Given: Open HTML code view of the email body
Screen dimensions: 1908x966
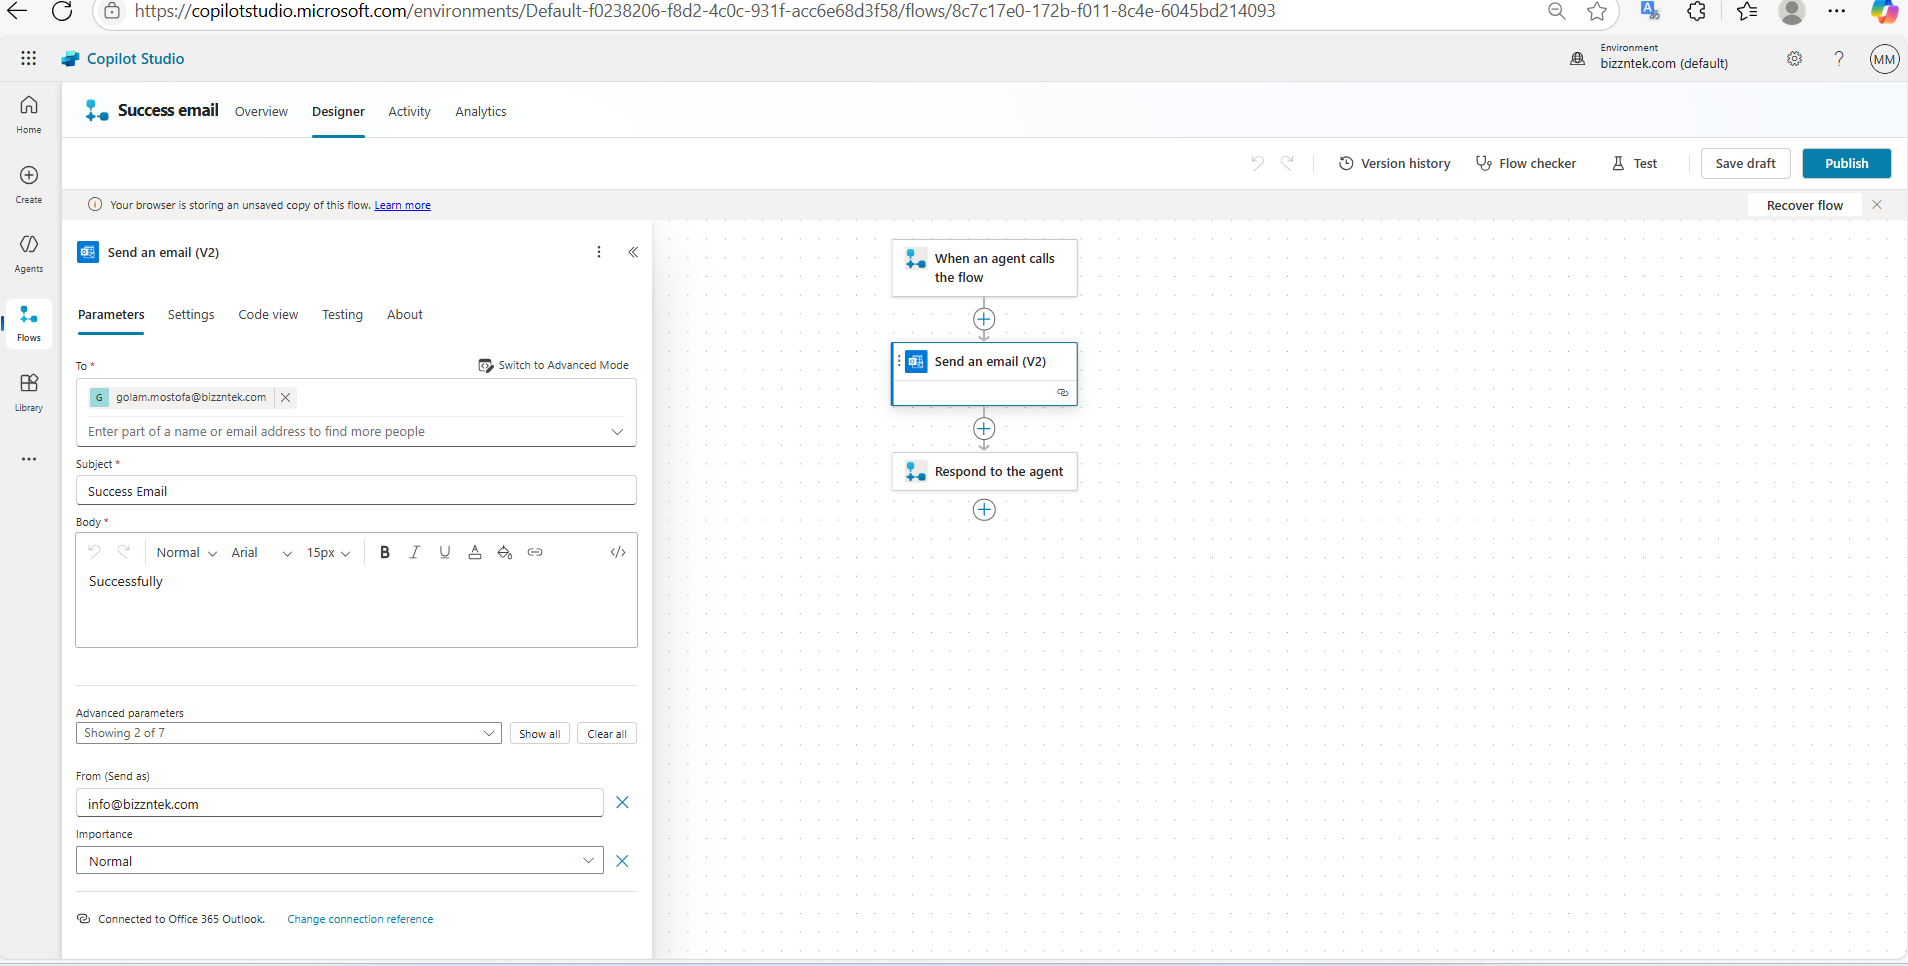Looking at the screenshot, I should [617, 551].
